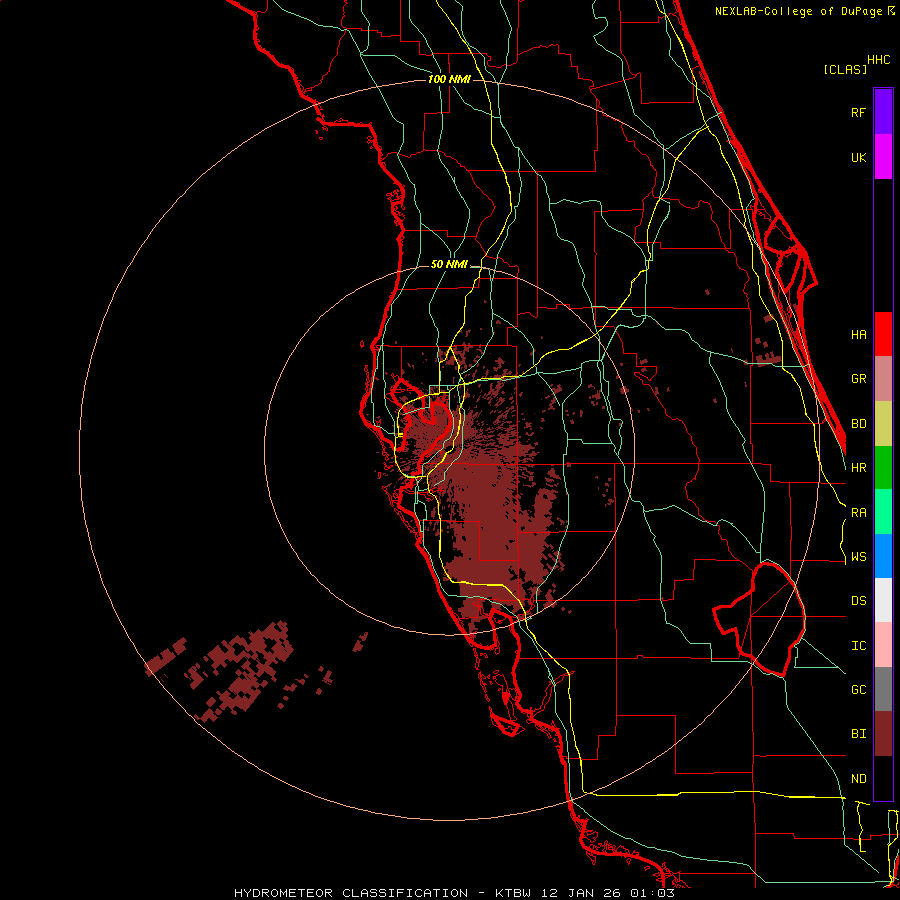Pick the RA mint green legend swatch

click(x=883, y=512)
